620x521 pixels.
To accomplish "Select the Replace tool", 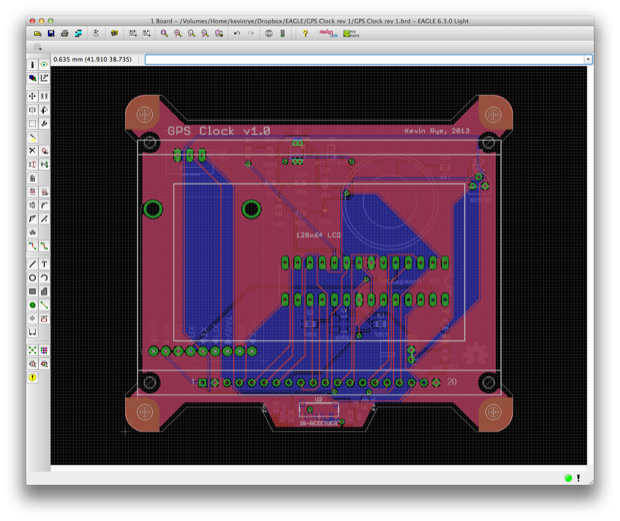I will [44, 164].
